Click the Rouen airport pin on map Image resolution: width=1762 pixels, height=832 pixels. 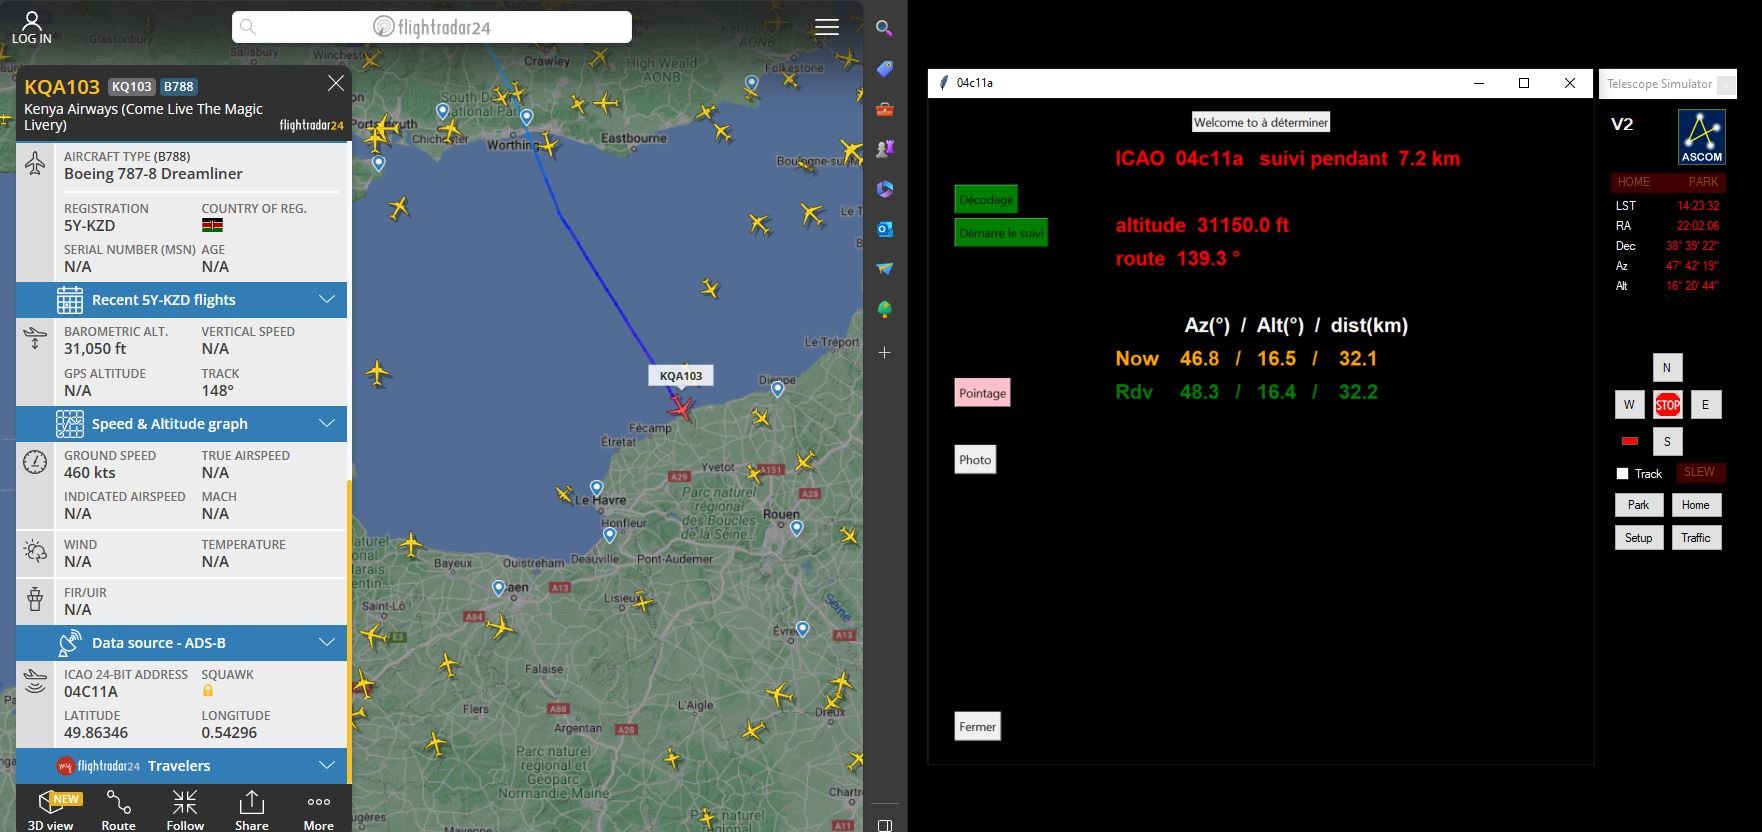click(796, 528)
